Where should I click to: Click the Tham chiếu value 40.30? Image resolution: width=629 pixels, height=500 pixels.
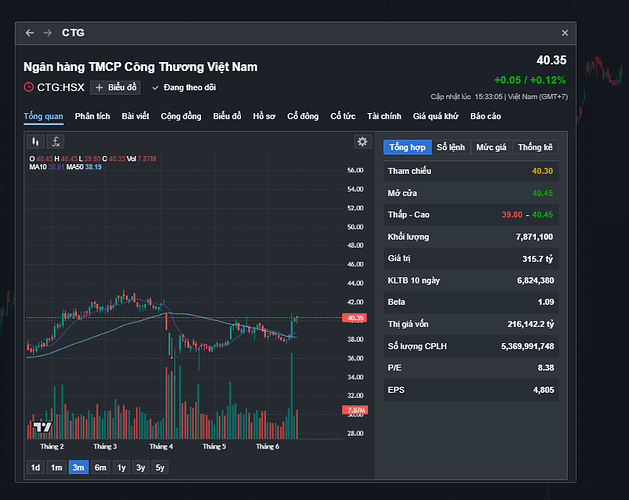(x=542, y=171)
